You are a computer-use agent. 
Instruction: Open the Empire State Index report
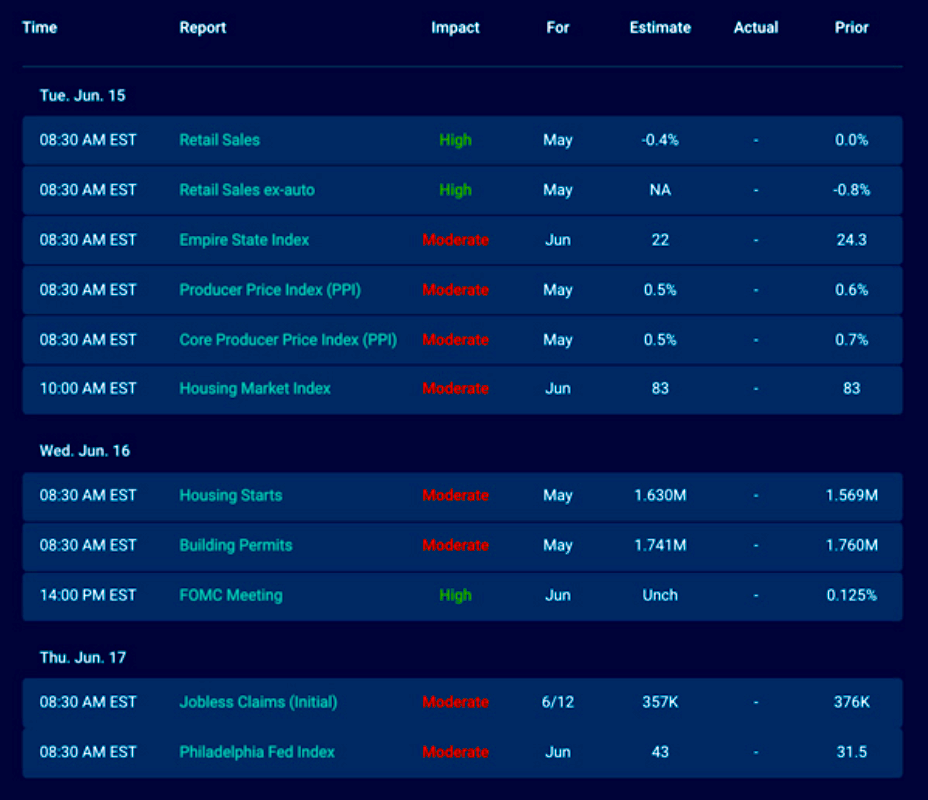coord(244,240)
